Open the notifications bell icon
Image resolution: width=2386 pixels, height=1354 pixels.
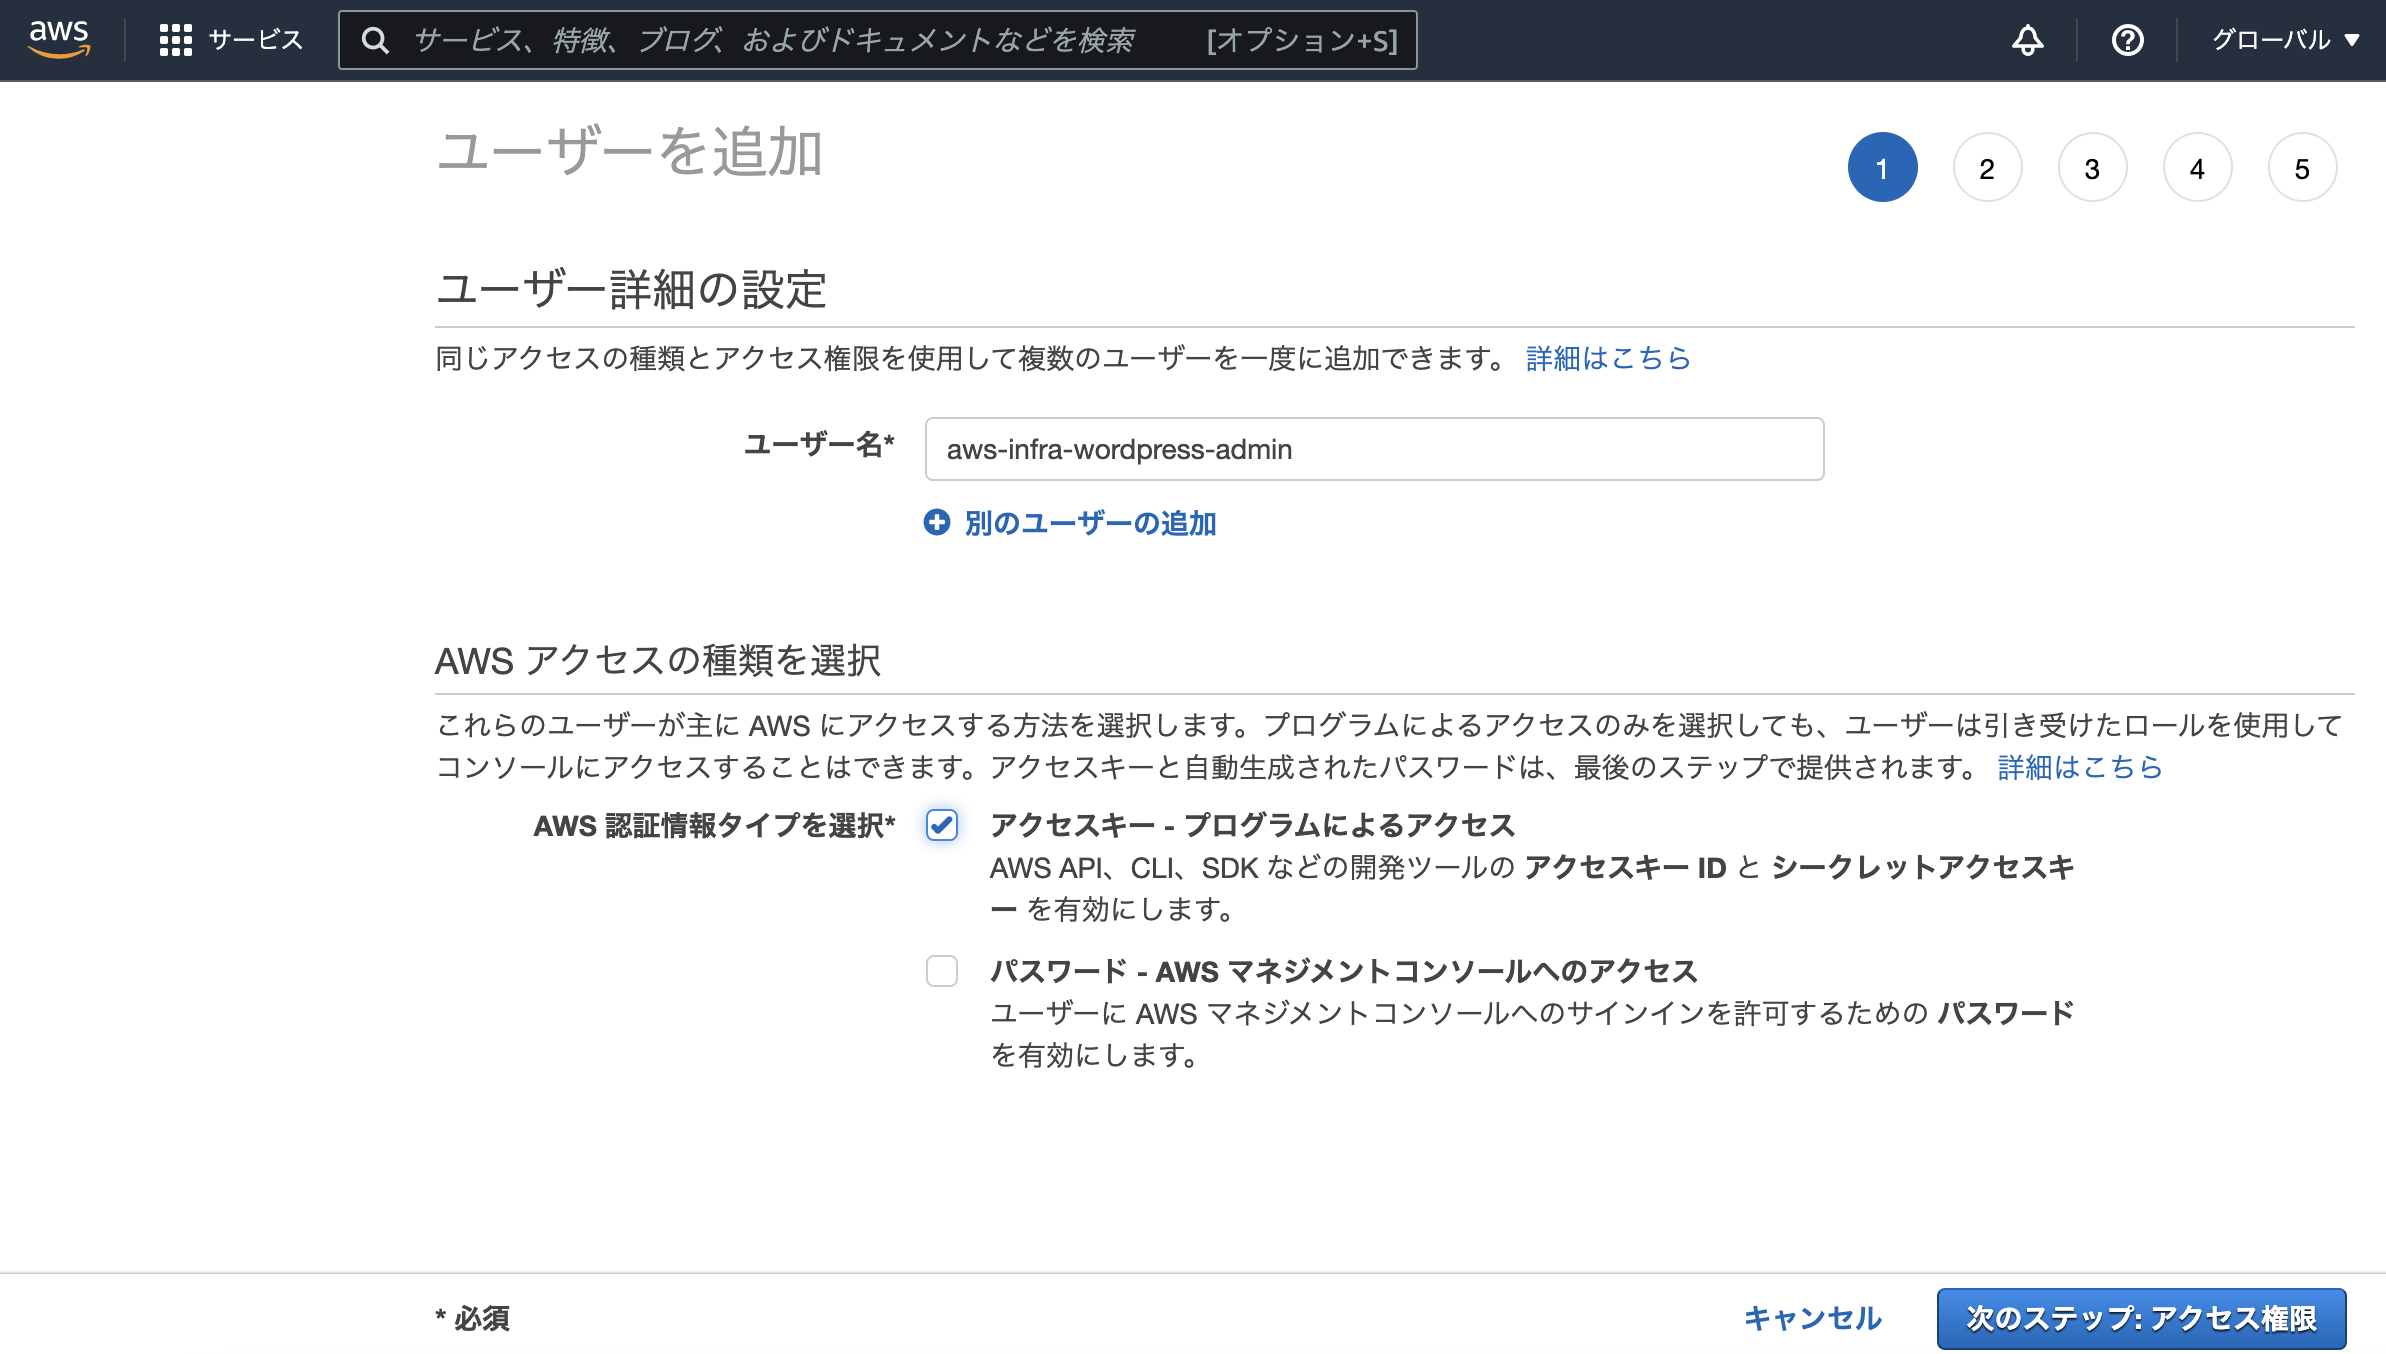2026,40
